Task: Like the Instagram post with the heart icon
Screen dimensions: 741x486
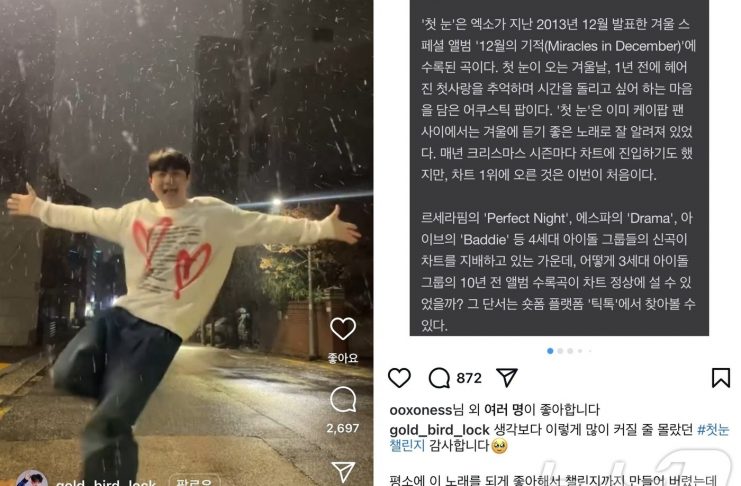Action: click(399, 378)
